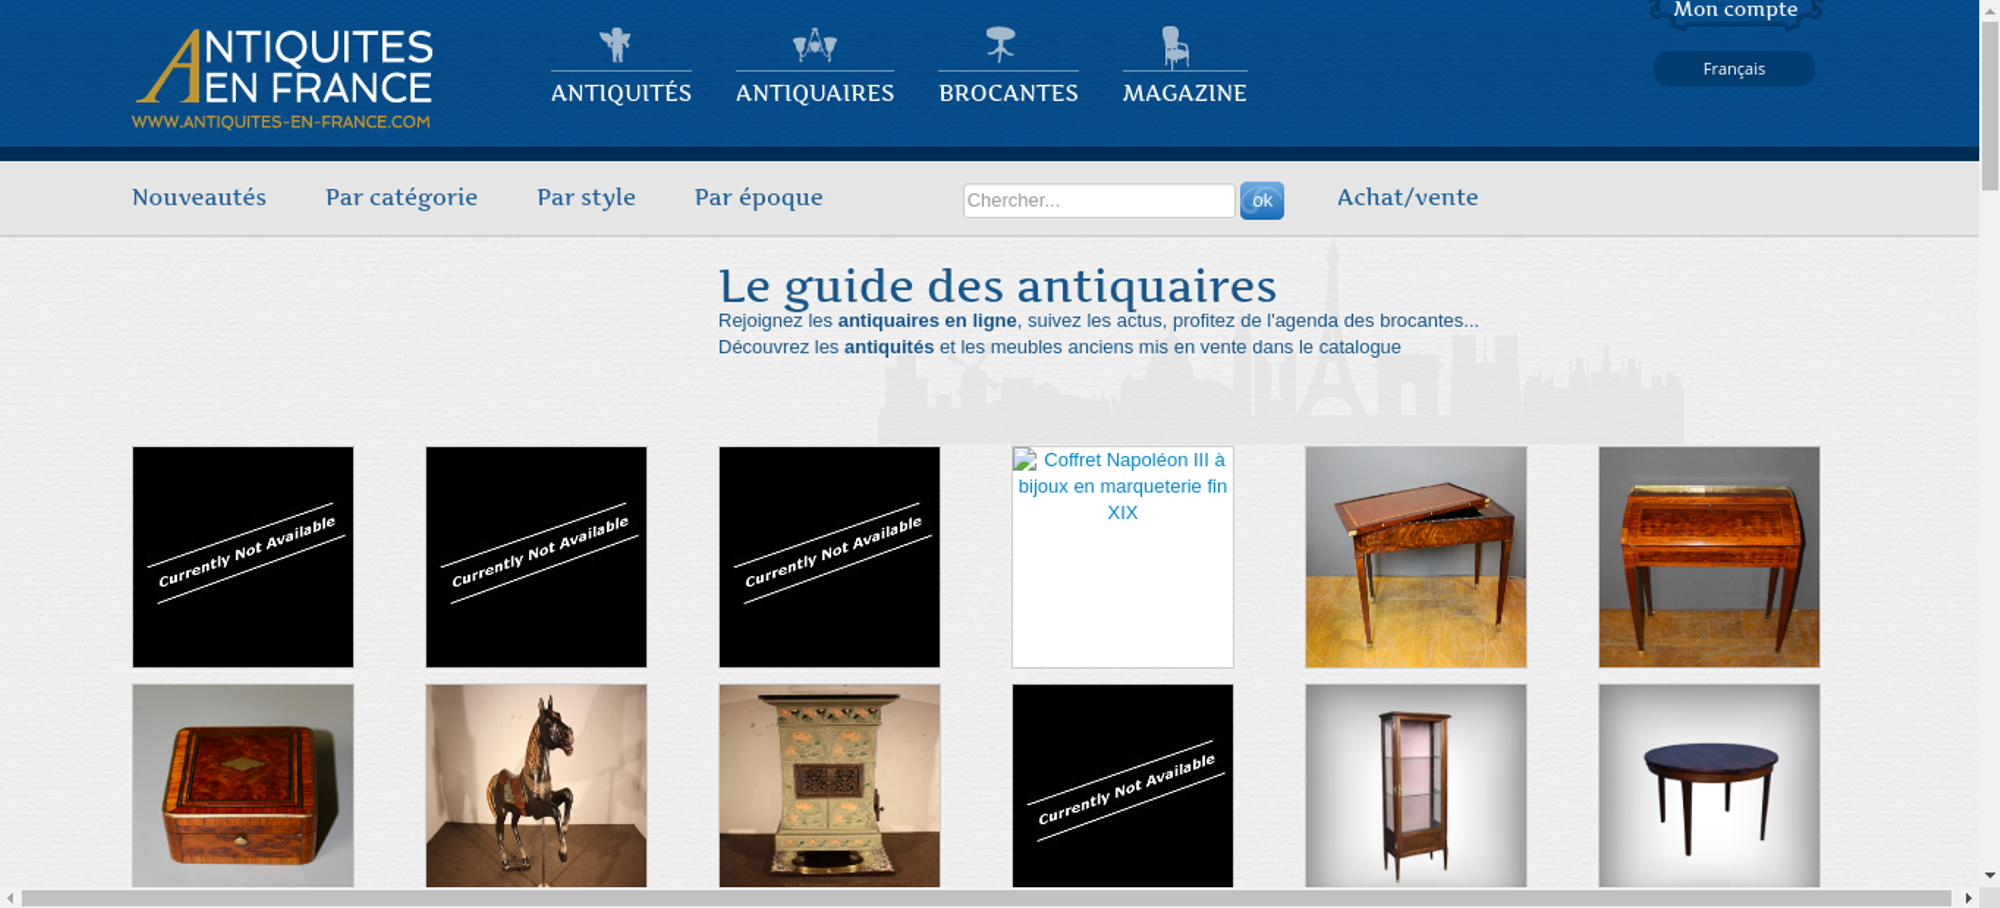Click the horizontal scrollbar right arrow
Image resolution: width=2000 pixels, height=908 pixels.
(1968, 898)
